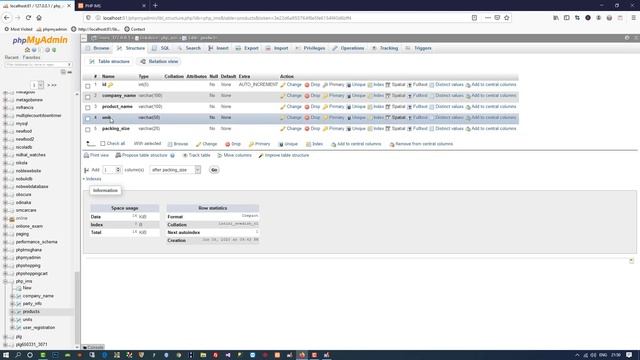
Task: Click the number of columns input field
Action: [111, 170]
